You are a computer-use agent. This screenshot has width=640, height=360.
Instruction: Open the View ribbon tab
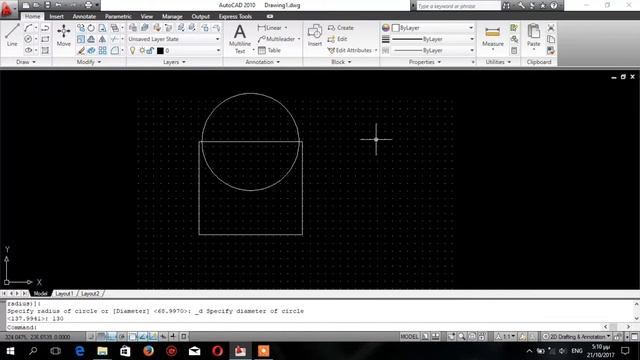pyautogui.click(x=147, y=16)
